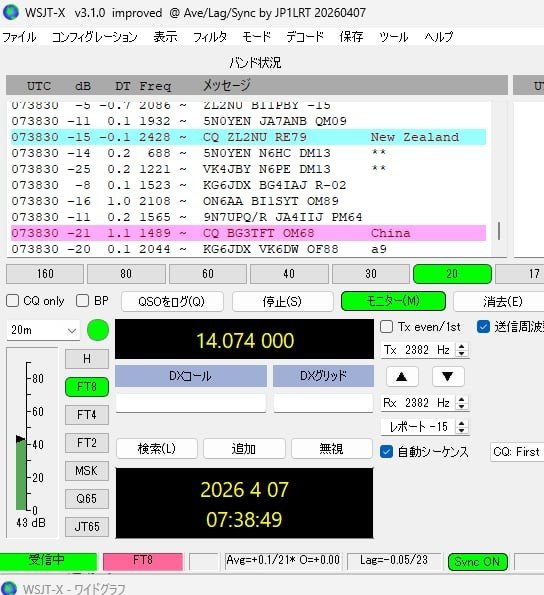Click the up triangle frequency shift button
The height and width of the screenshot is (595, 544).
pos(402,376)
